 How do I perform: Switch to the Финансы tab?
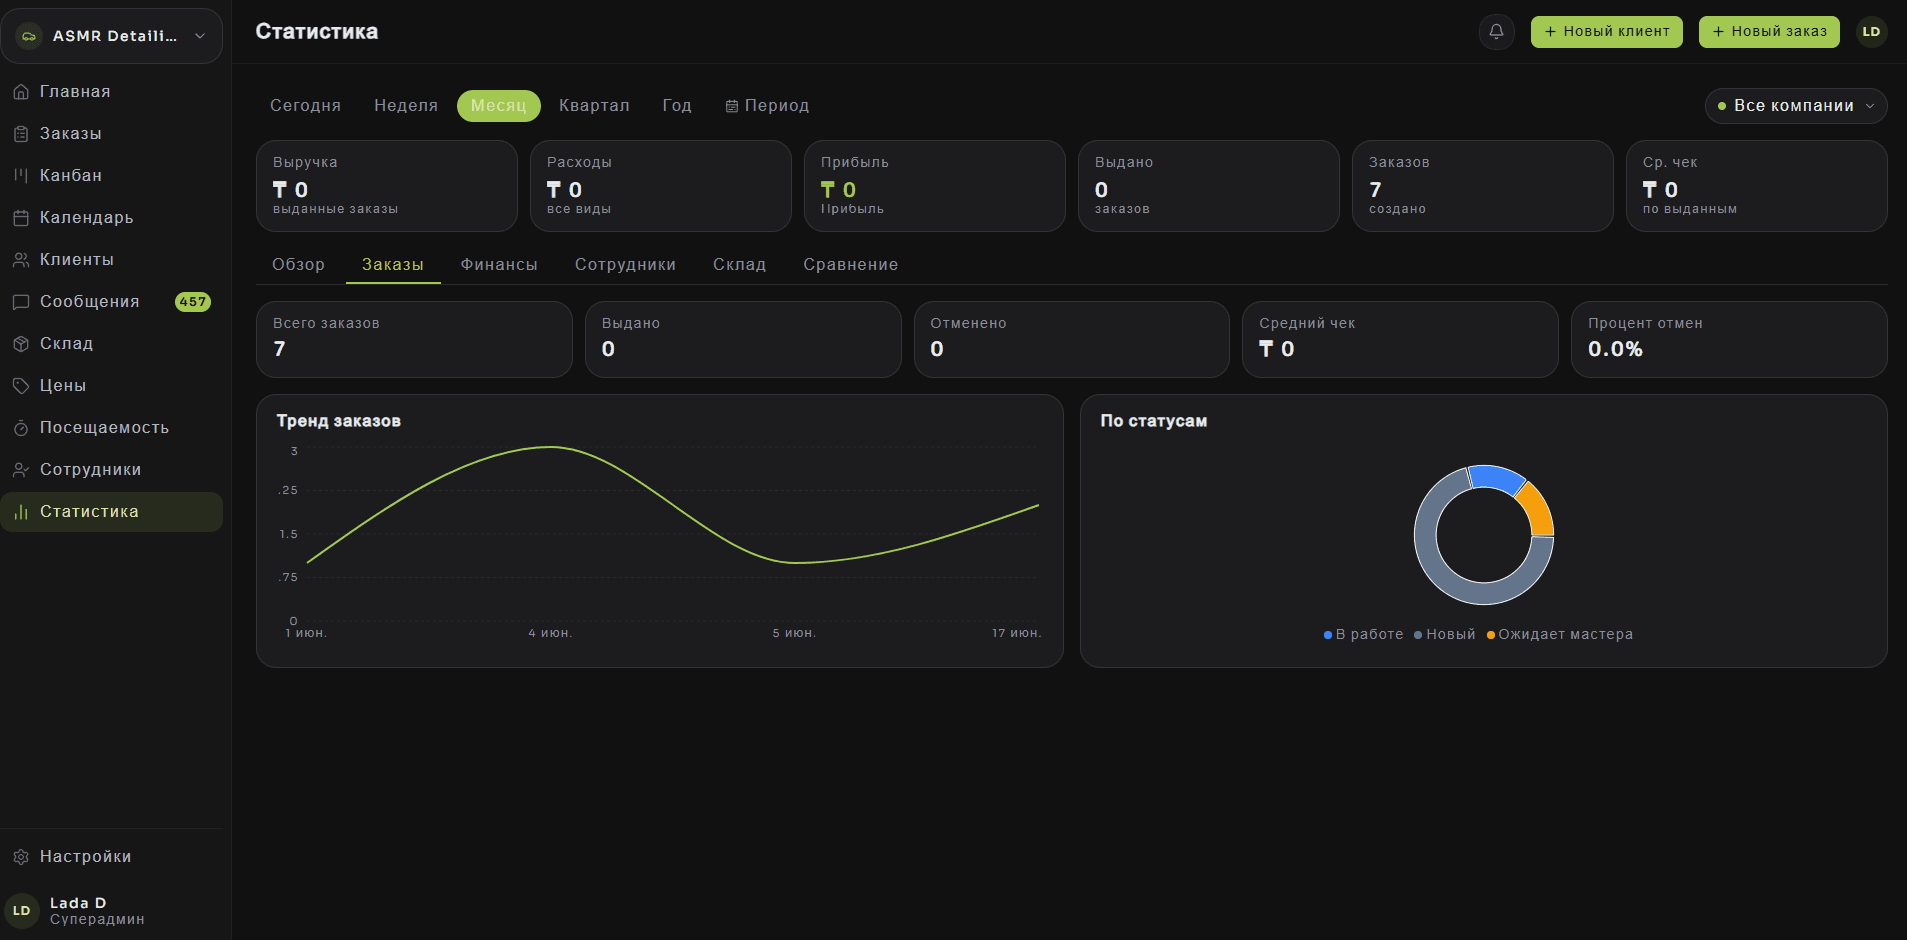(x=499, y=265)
